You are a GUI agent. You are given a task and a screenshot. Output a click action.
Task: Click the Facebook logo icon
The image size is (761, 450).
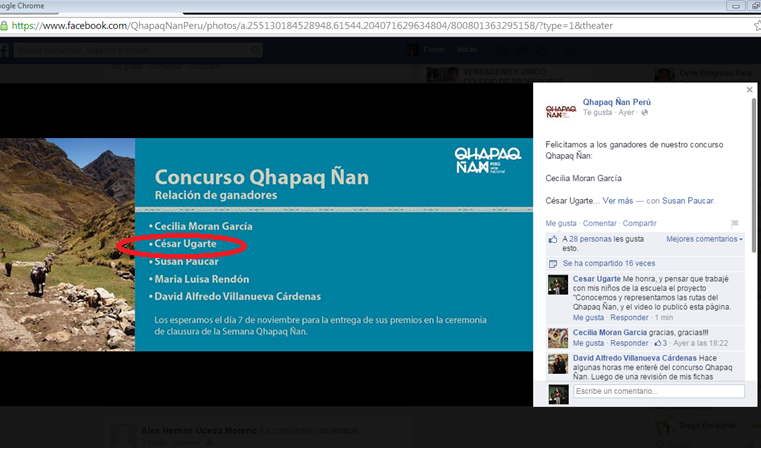[4, 50]
